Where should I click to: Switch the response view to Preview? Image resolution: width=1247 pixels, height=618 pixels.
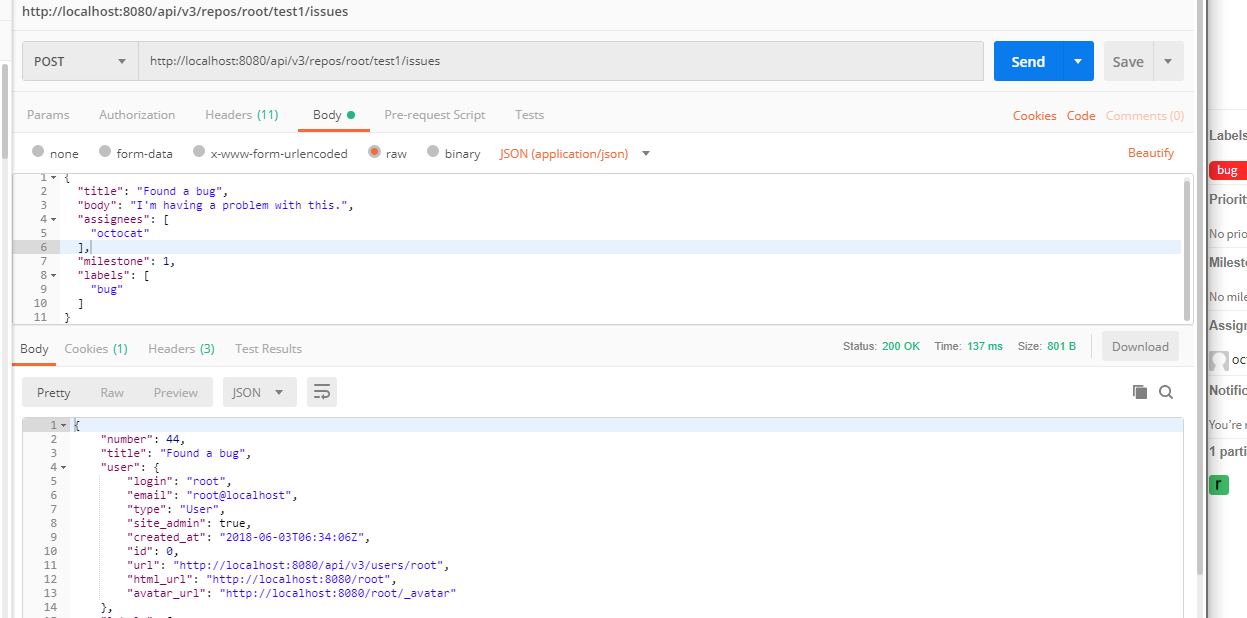[176, 393]
